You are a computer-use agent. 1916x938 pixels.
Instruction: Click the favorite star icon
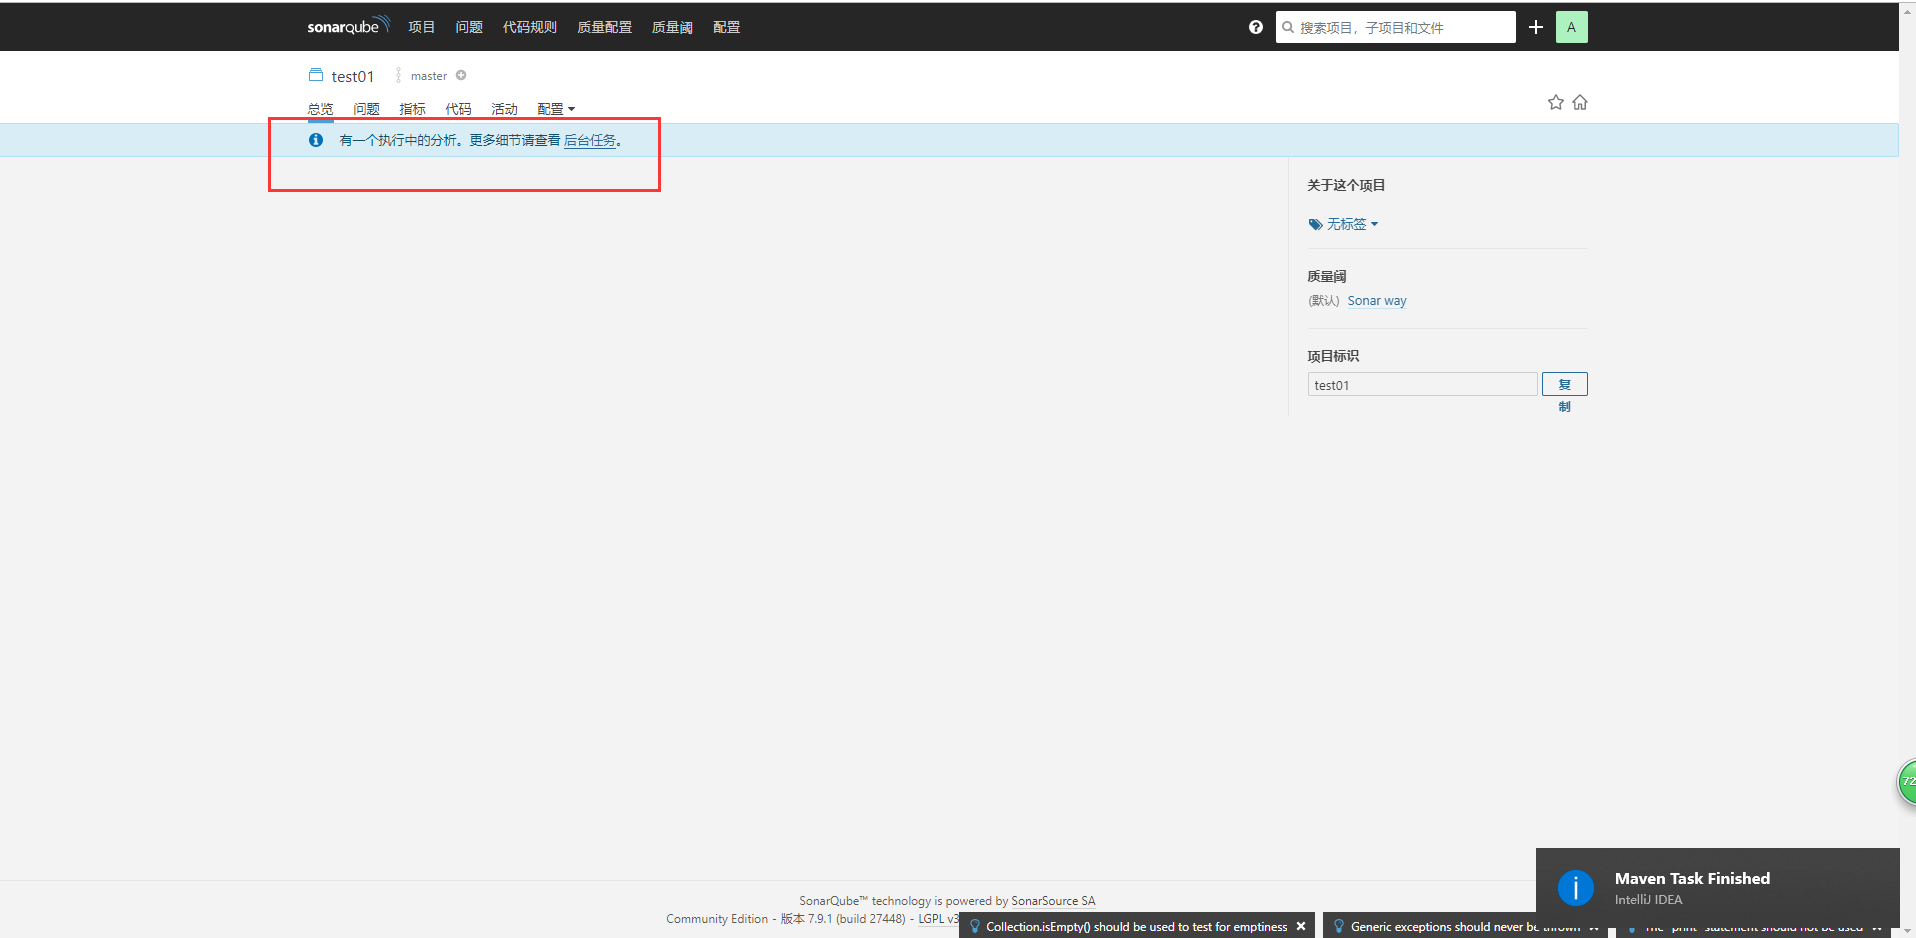(1556, 102)
